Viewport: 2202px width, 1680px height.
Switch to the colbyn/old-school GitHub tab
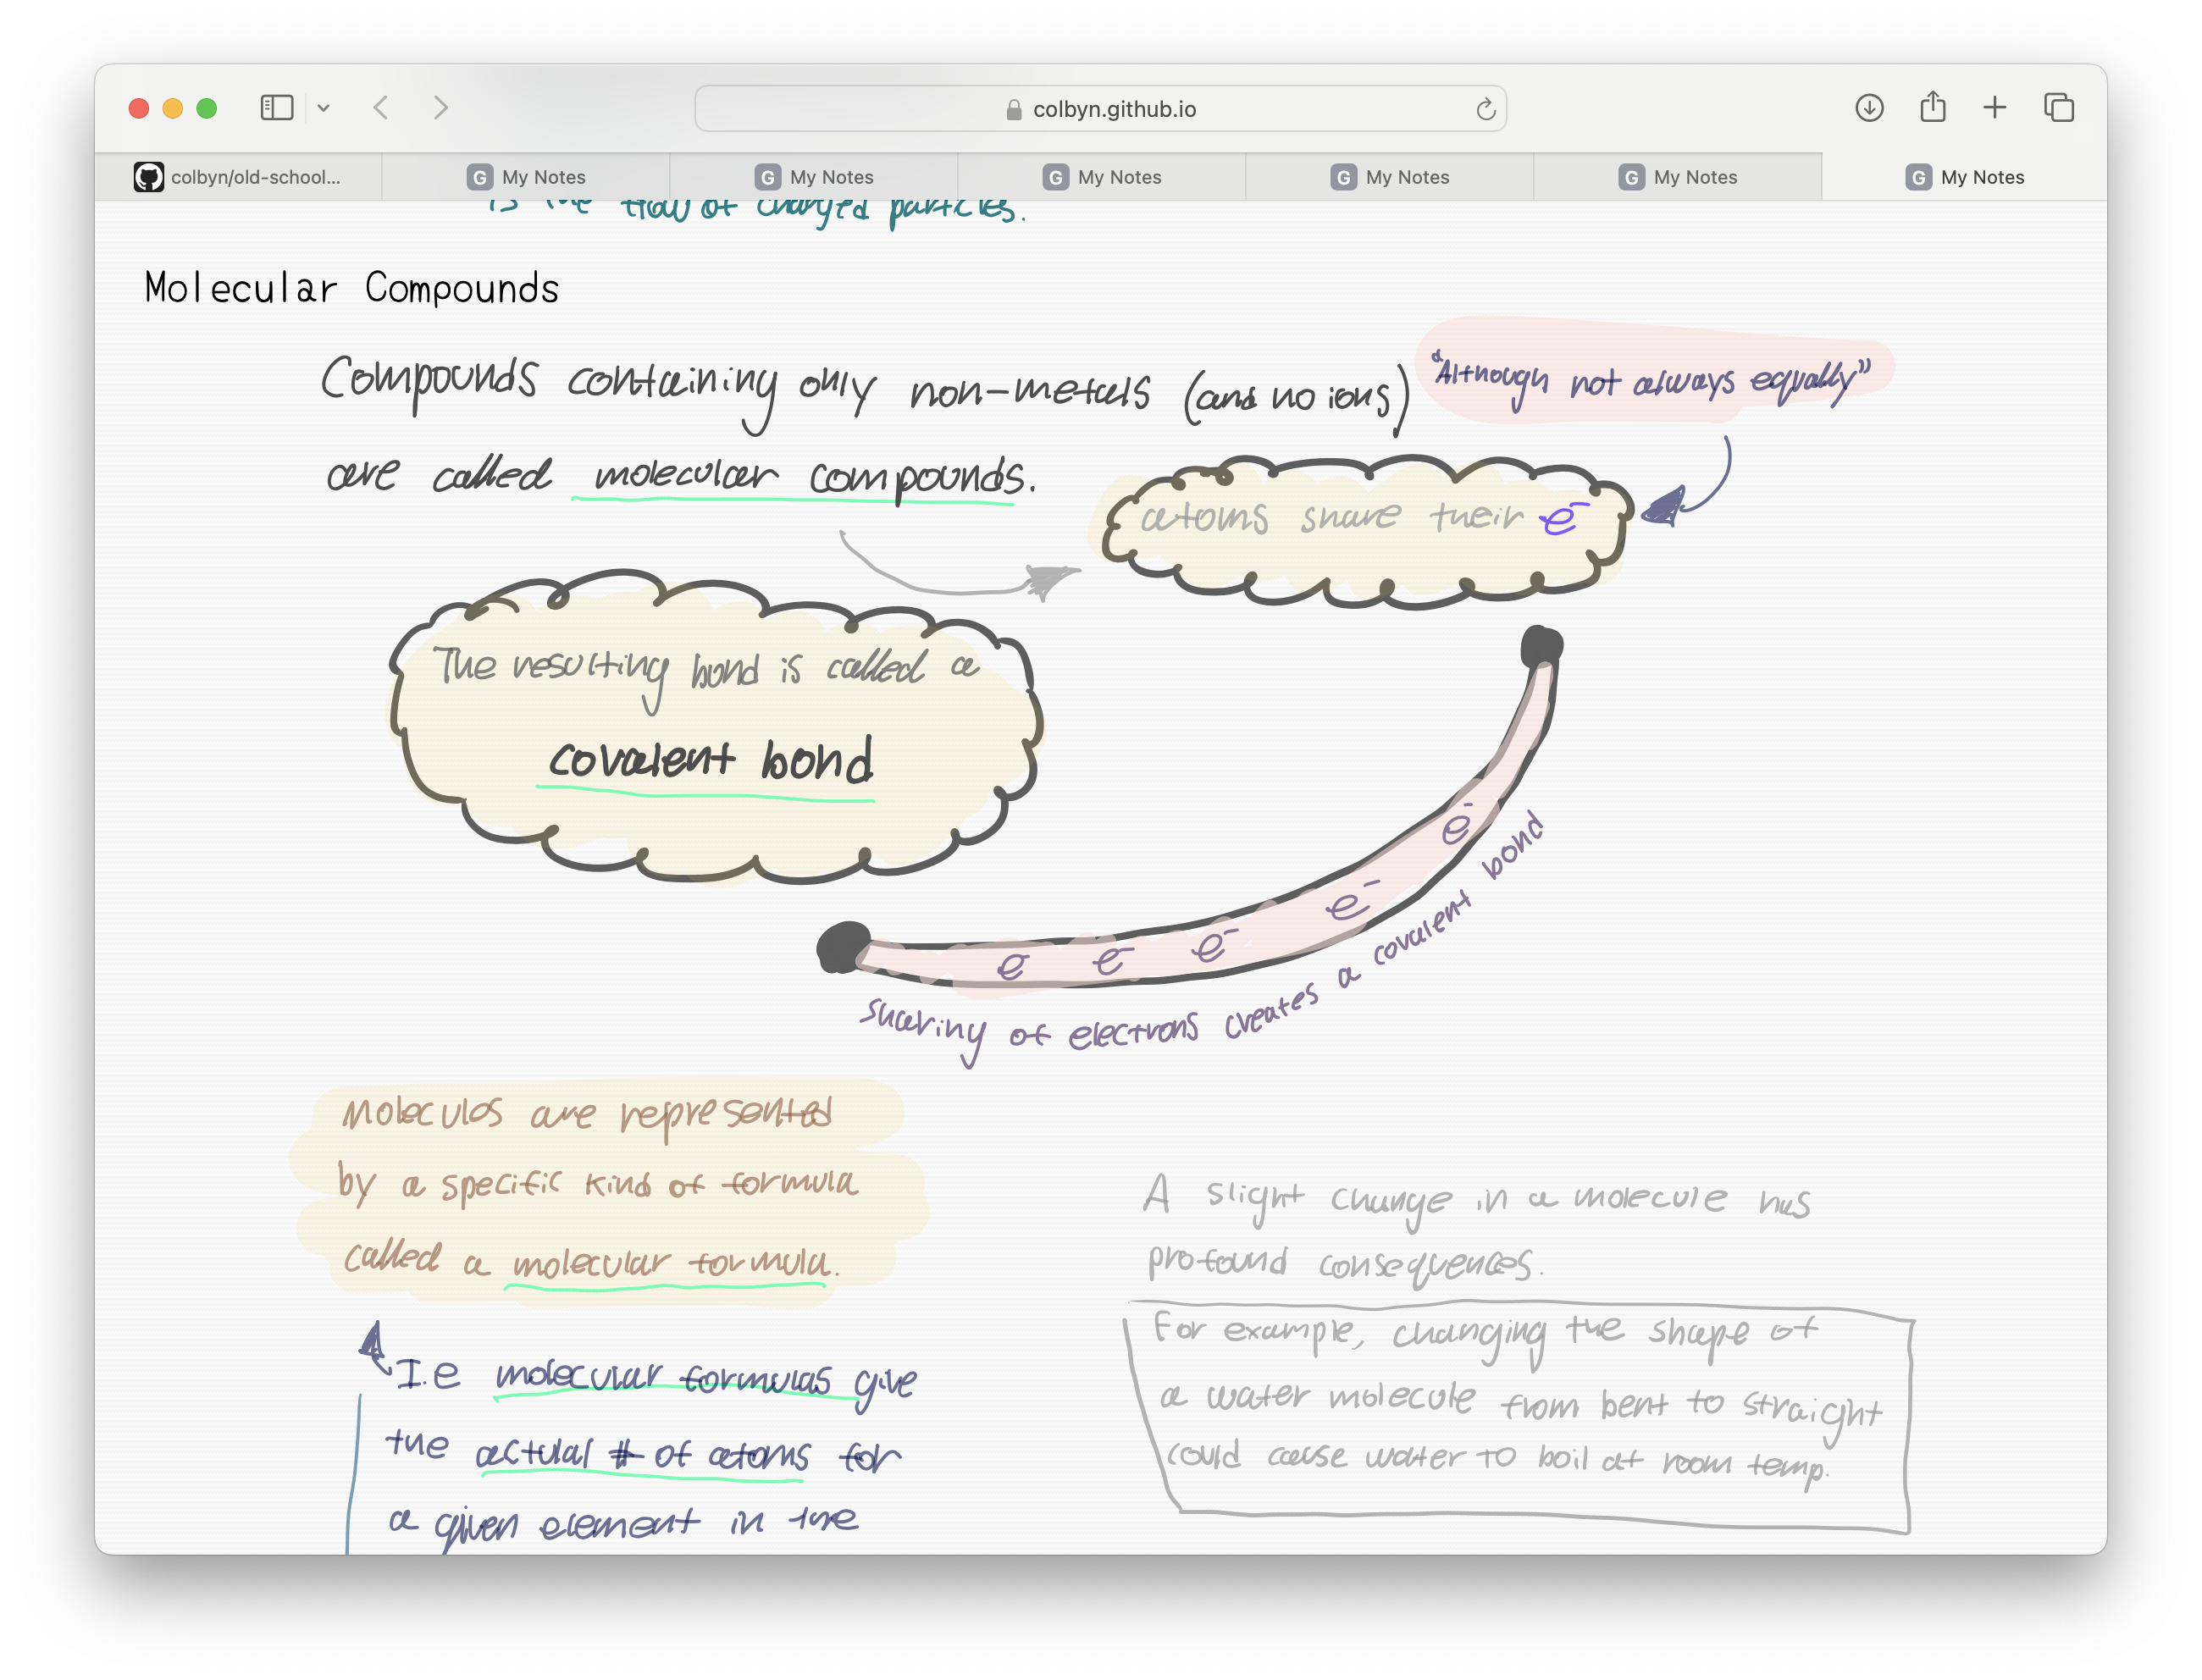(x=245, y=176)
